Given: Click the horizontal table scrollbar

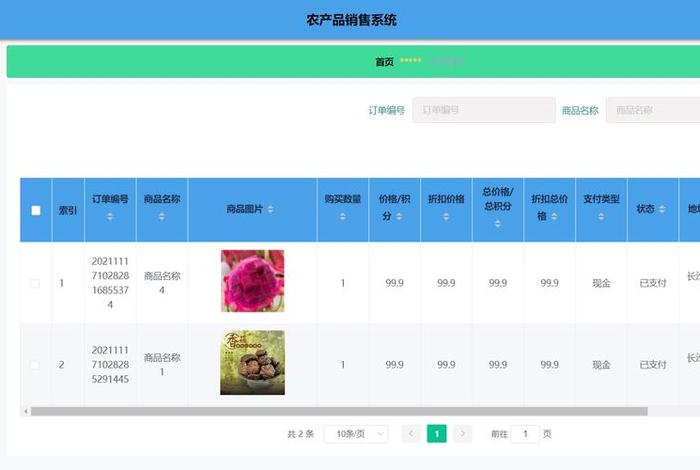Looking at the screenshot, I should 339,411.
